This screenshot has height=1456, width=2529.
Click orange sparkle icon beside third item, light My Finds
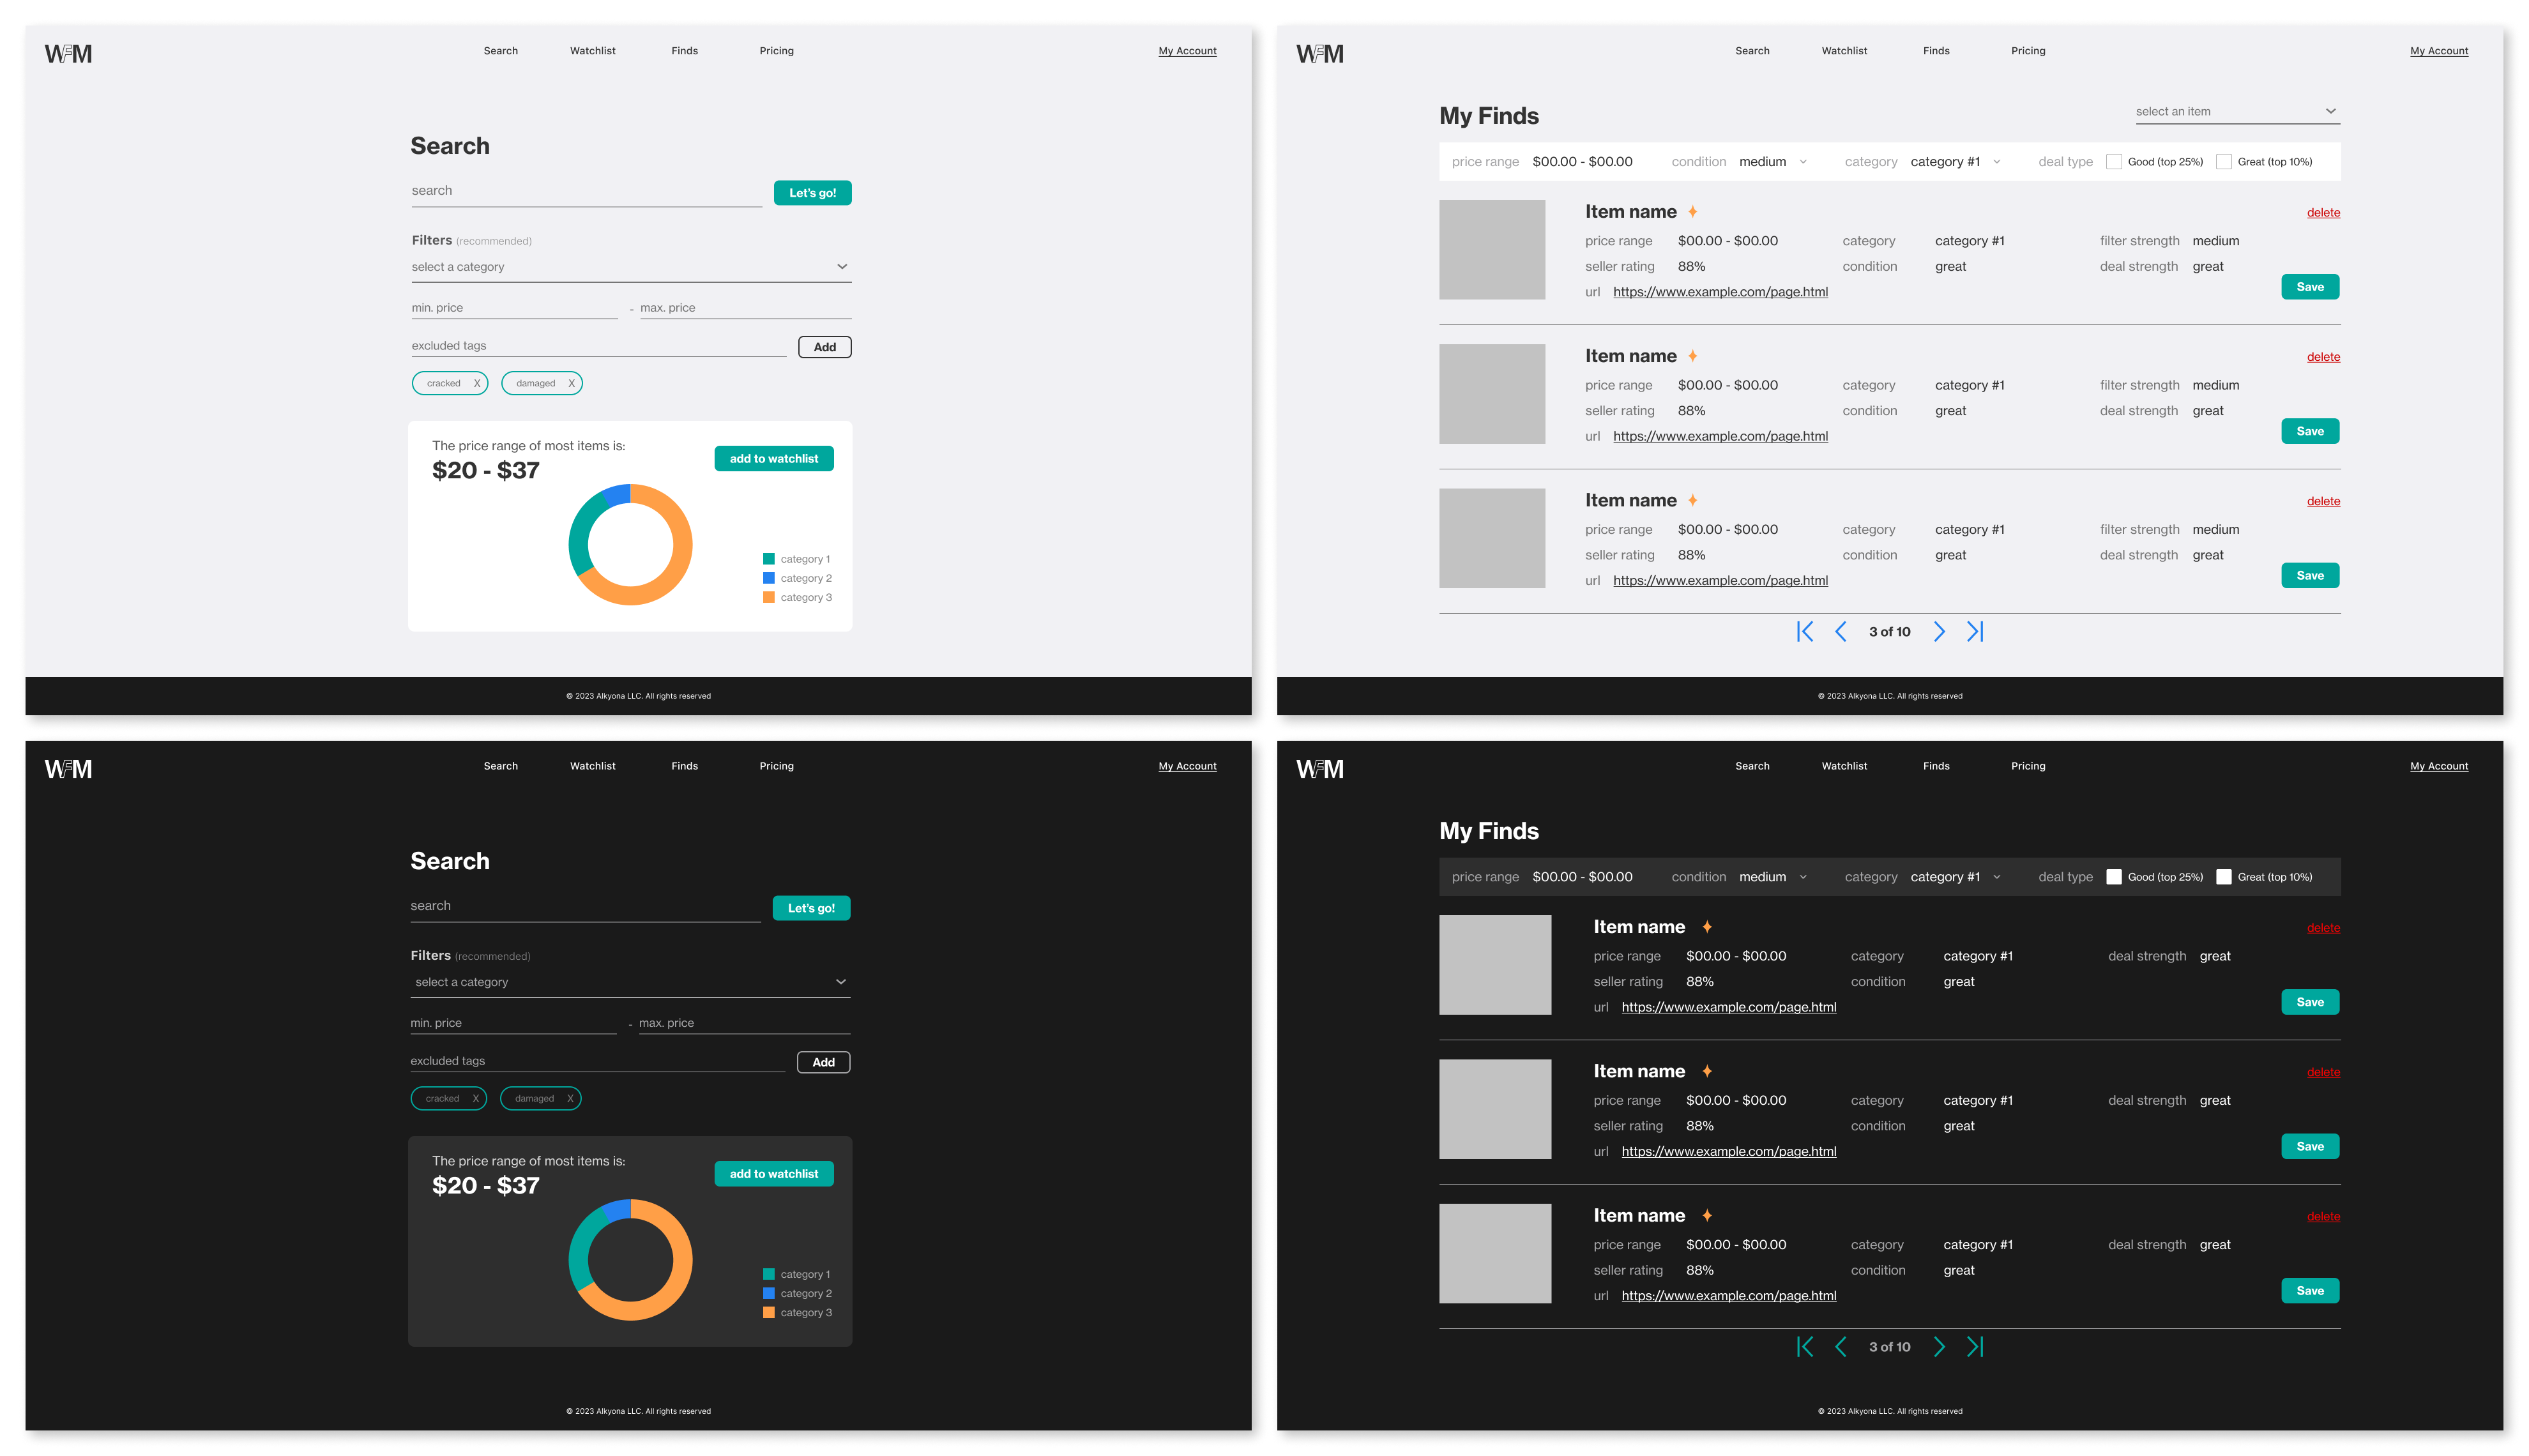[x=1693, y=500]
